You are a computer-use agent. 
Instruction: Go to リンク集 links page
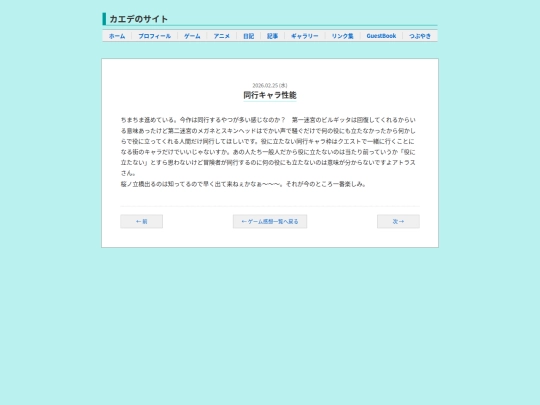(x=343, y=36)
